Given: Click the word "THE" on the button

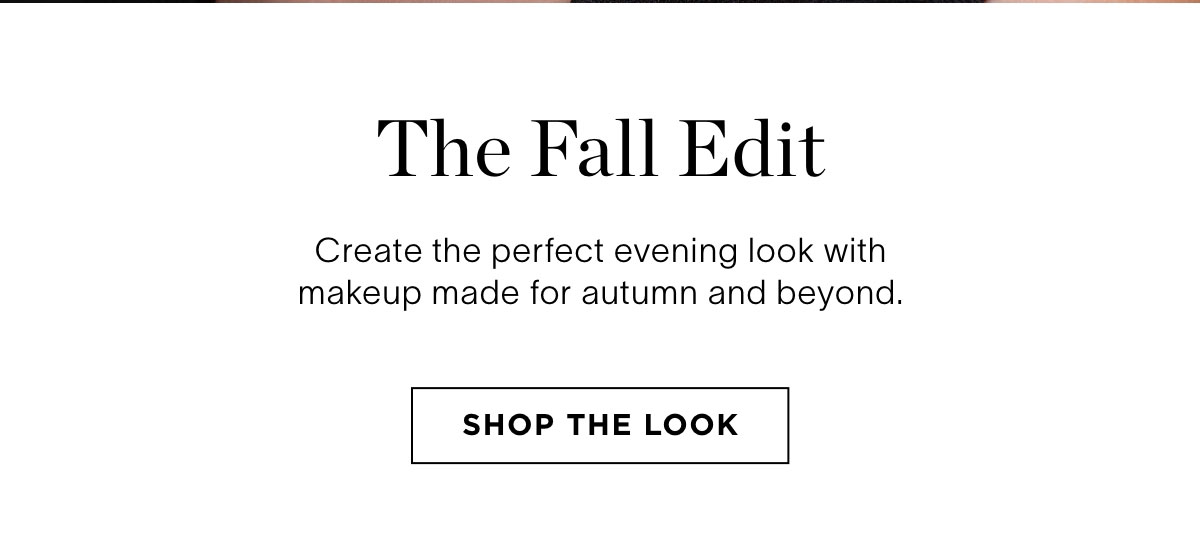Looking at the screenshot, I should coord(600,425).
